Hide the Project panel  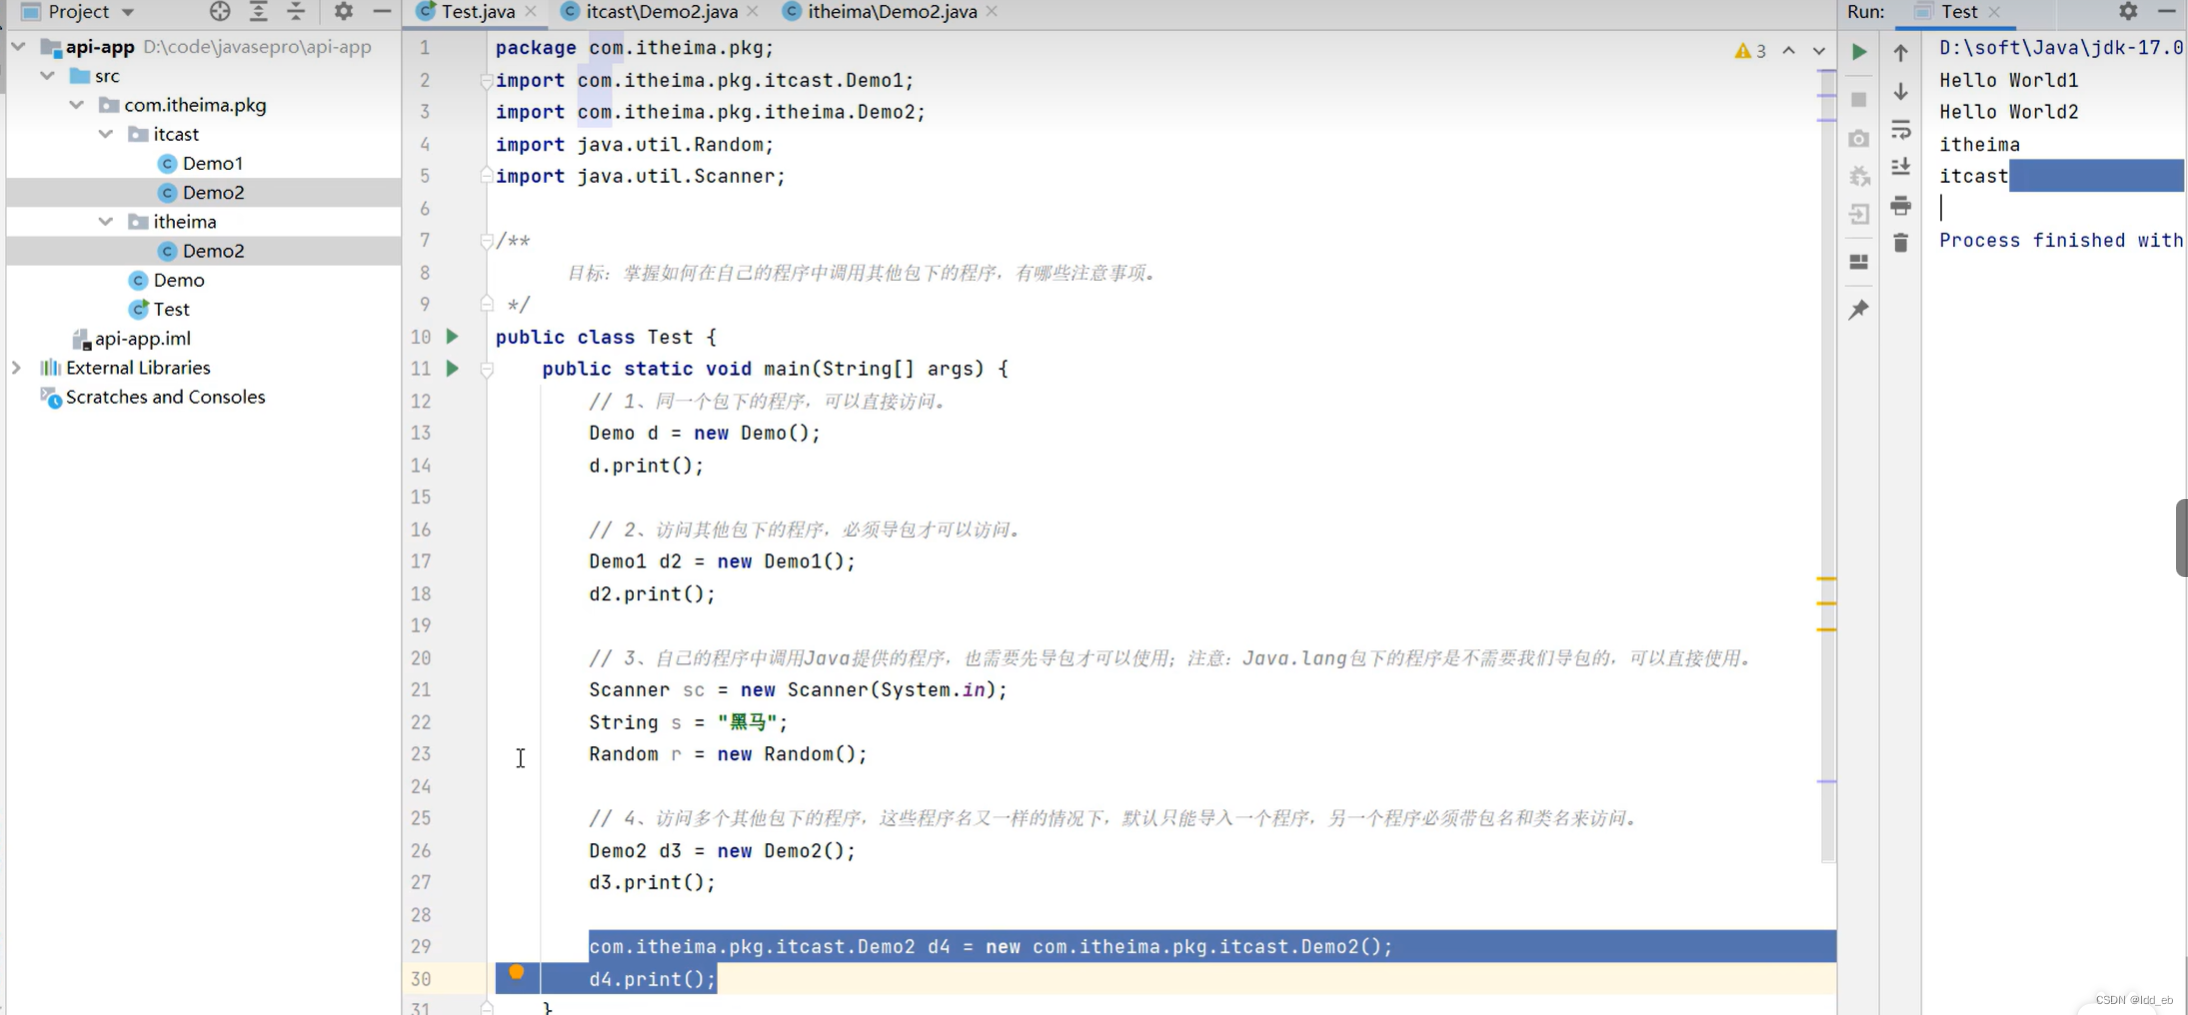point(382,12)
